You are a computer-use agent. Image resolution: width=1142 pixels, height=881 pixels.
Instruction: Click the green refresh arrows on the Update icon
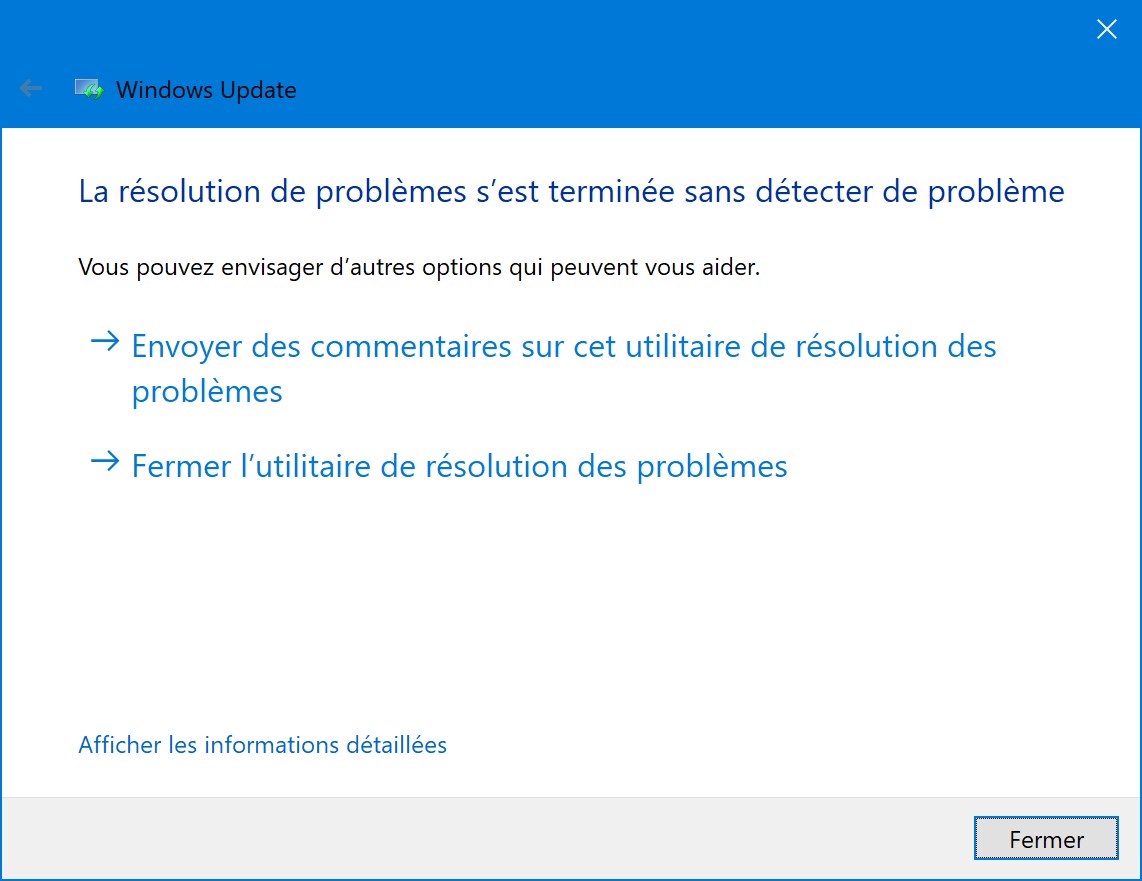[x=94, y=93]
